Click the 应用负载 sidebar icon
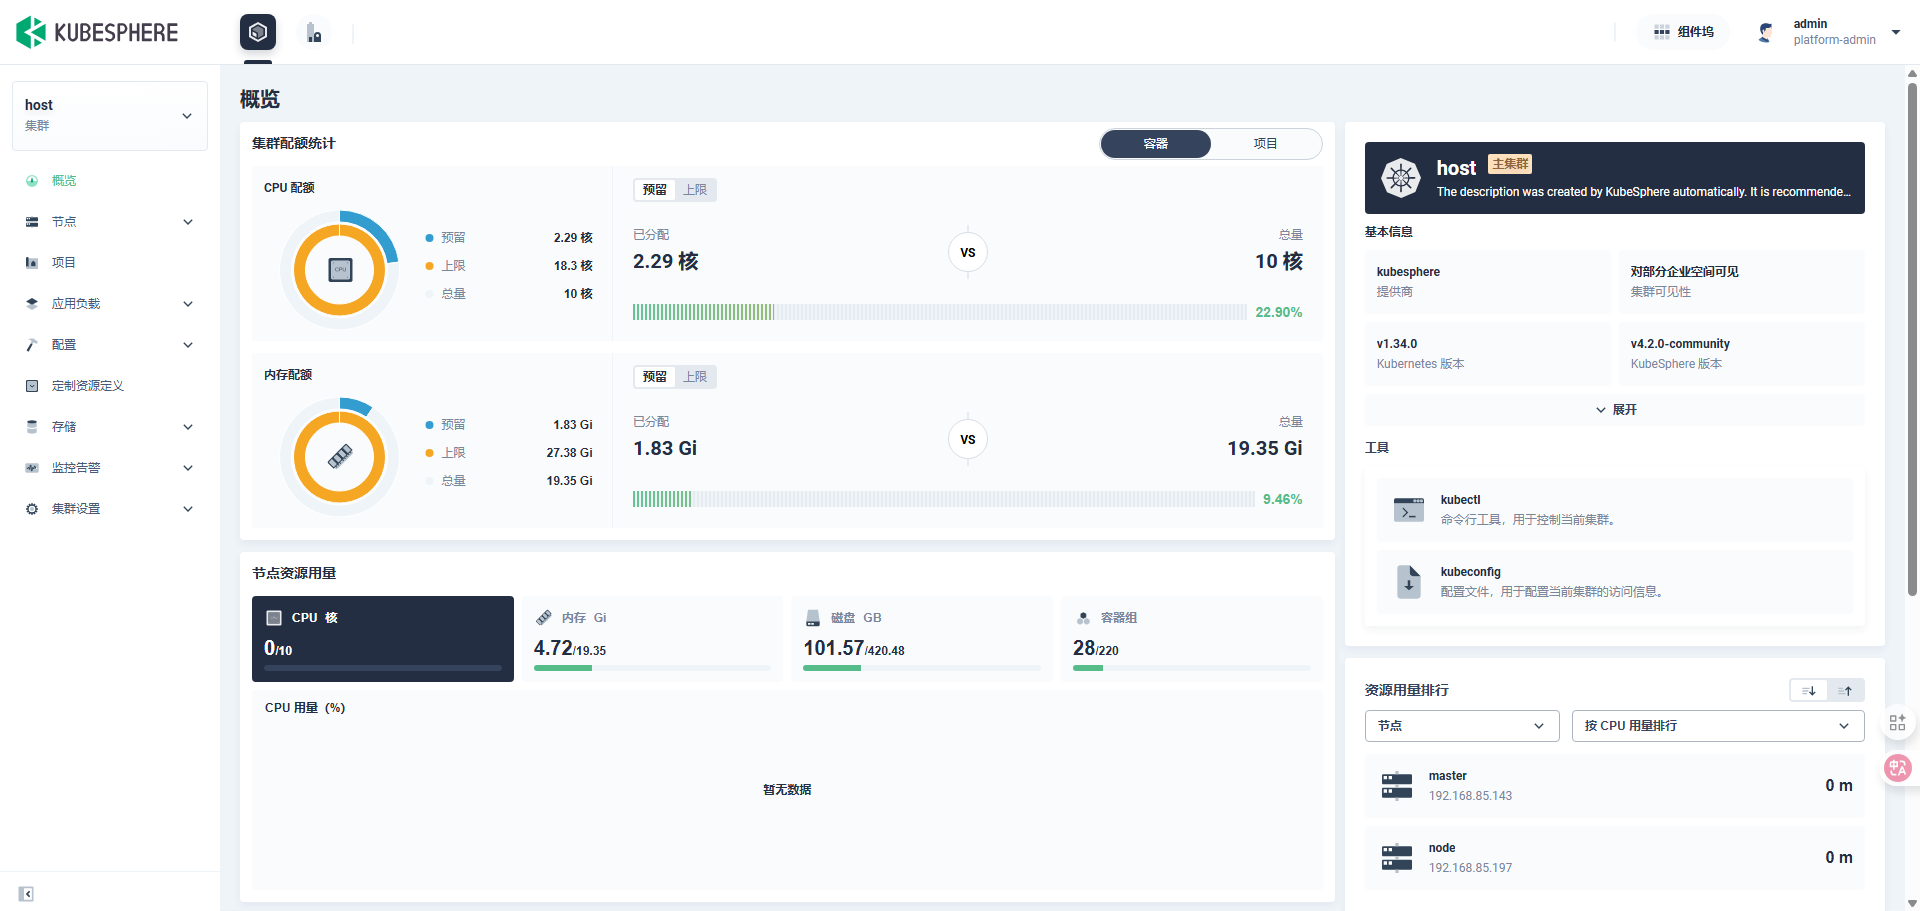 point(32,304)
